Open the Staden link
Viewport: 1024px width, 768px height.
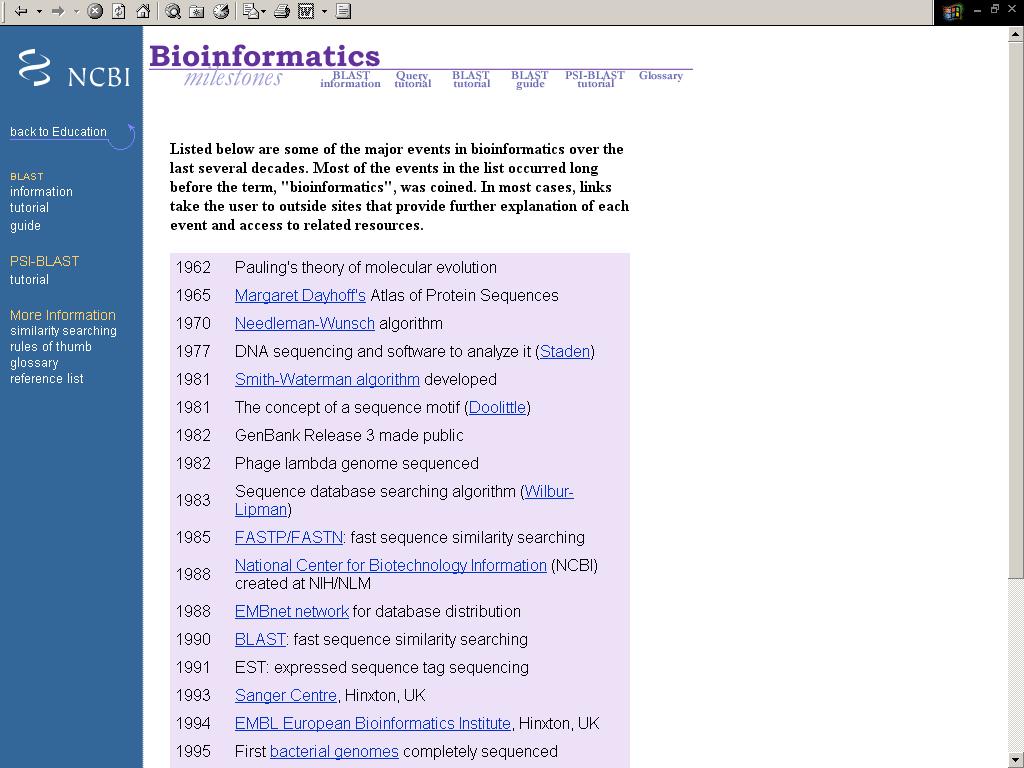(565, 352)
